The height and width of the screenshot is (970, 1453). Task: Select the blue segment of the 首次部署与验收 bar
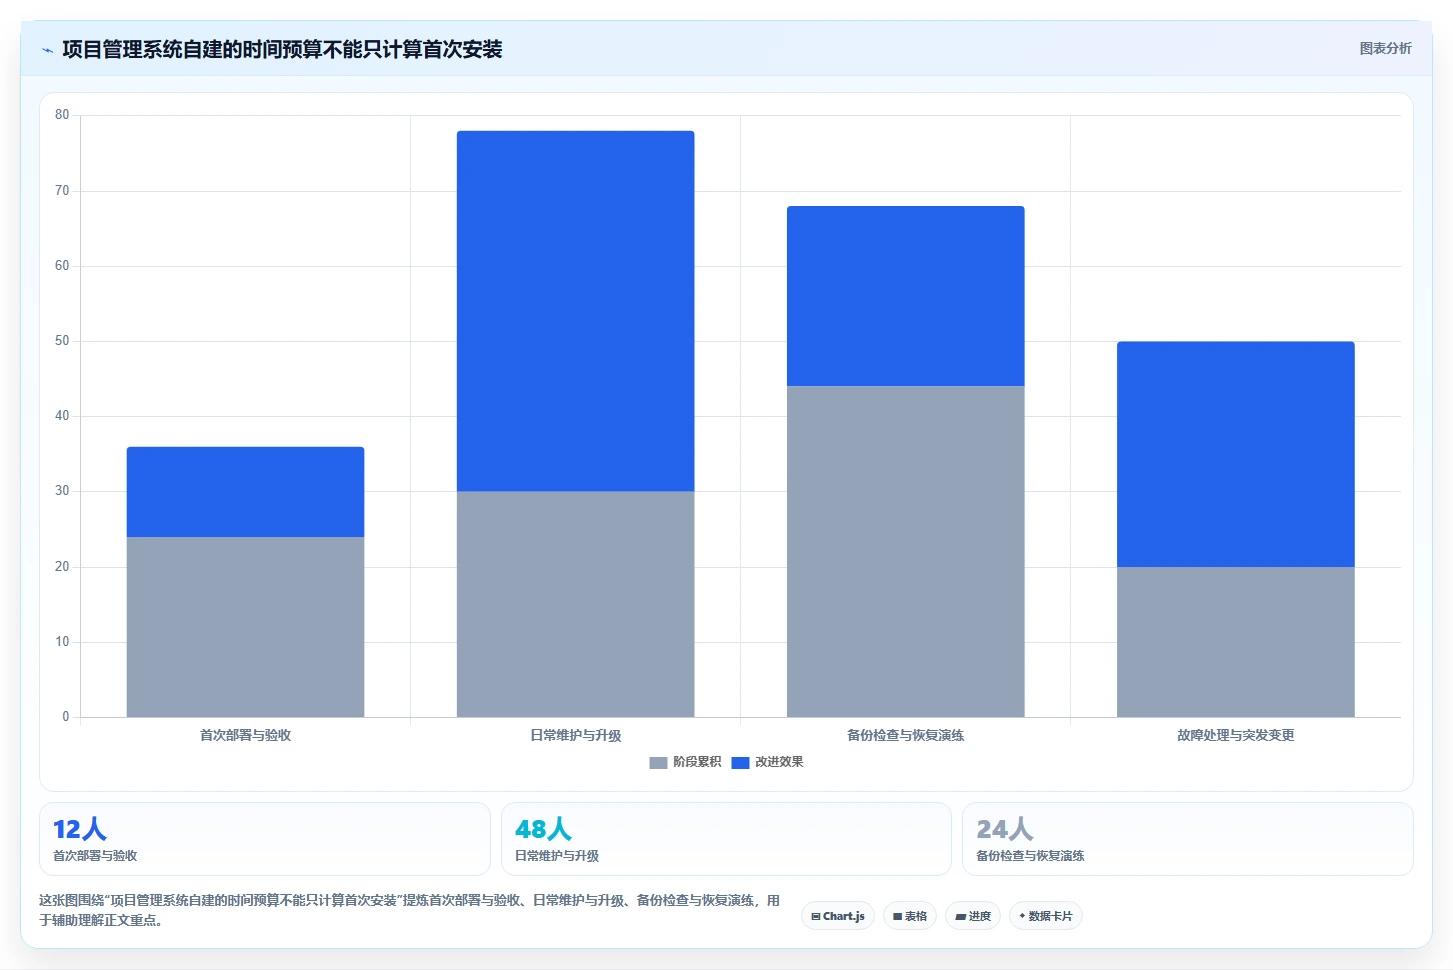[245, 492]
